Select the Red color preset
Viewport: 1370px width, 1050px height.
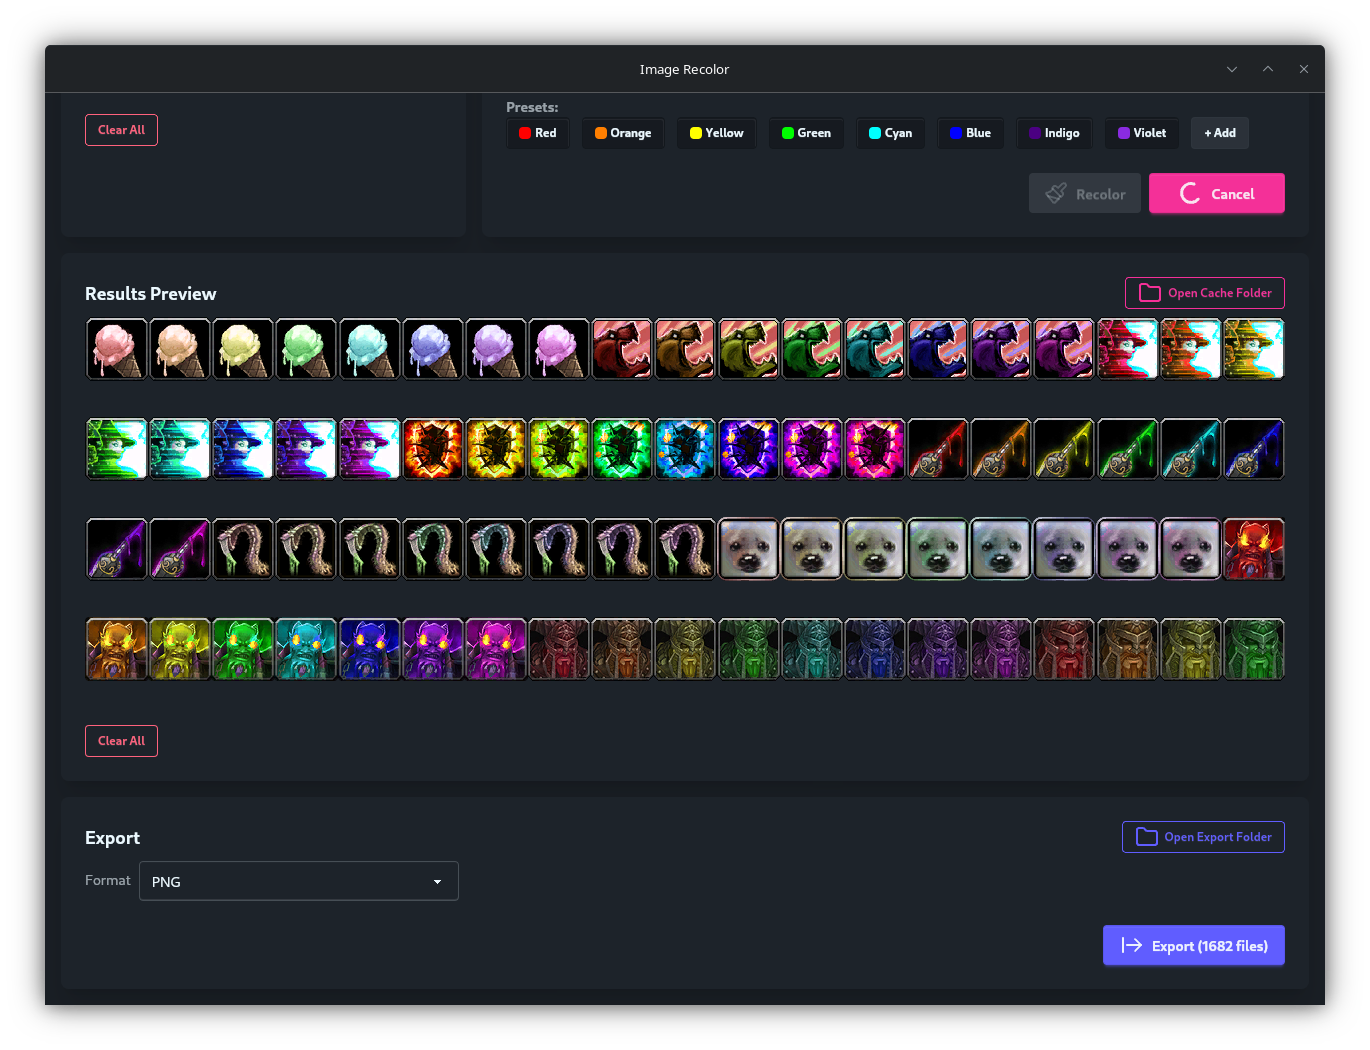[538, 133]
